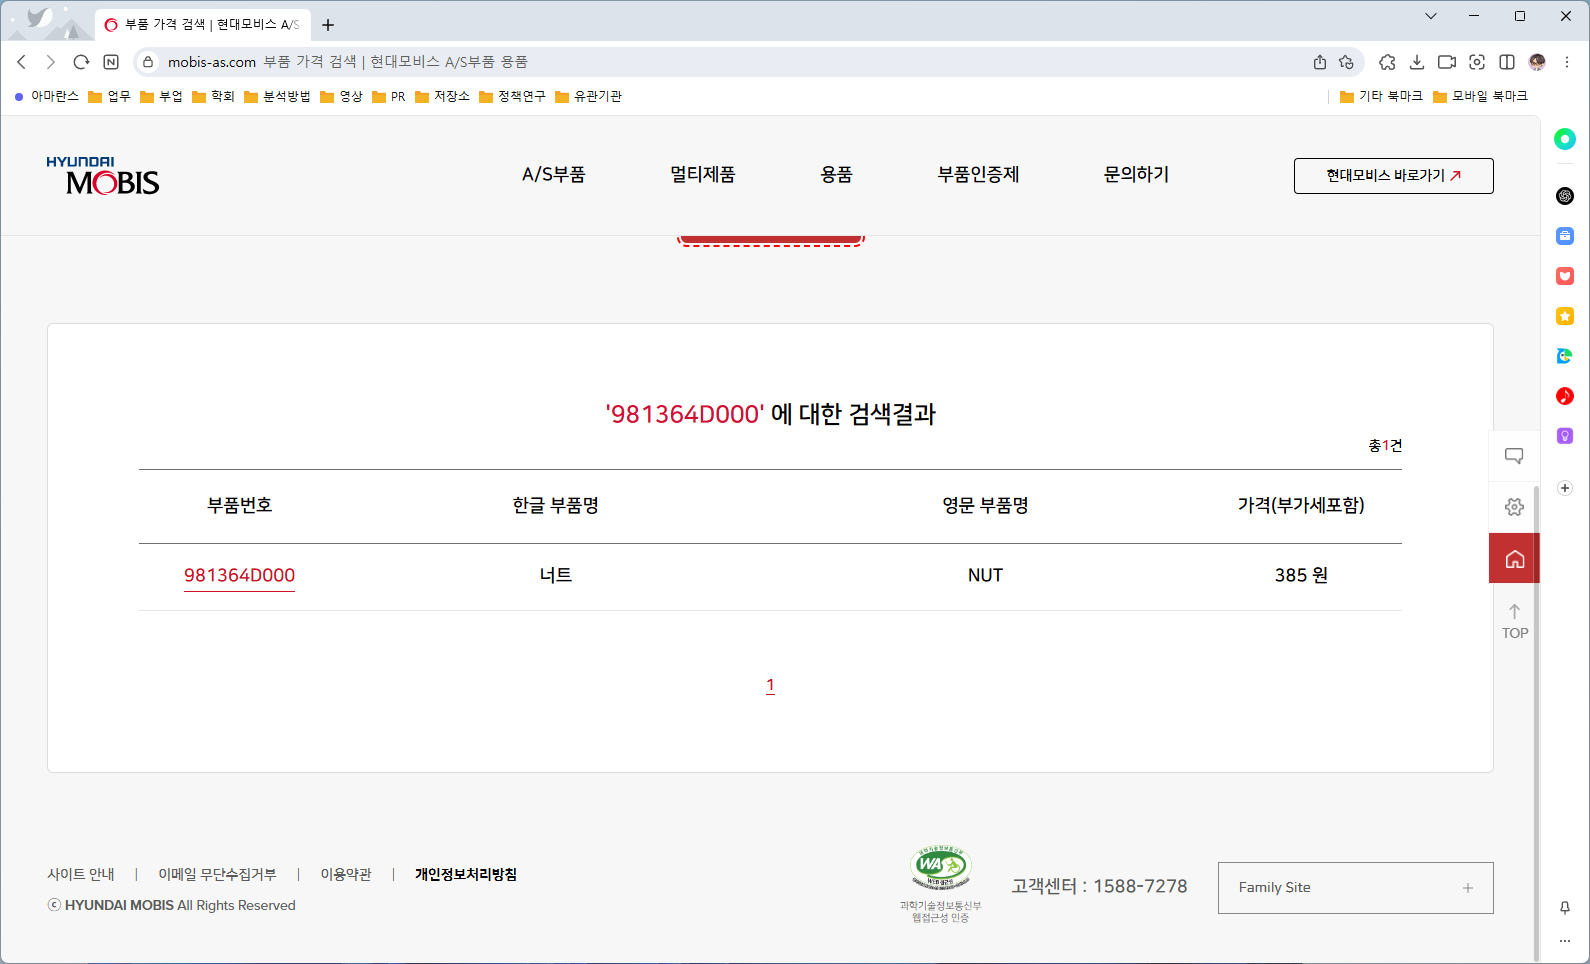
Task: Open the screen capture tool
Action: [x=1477, y=62]
